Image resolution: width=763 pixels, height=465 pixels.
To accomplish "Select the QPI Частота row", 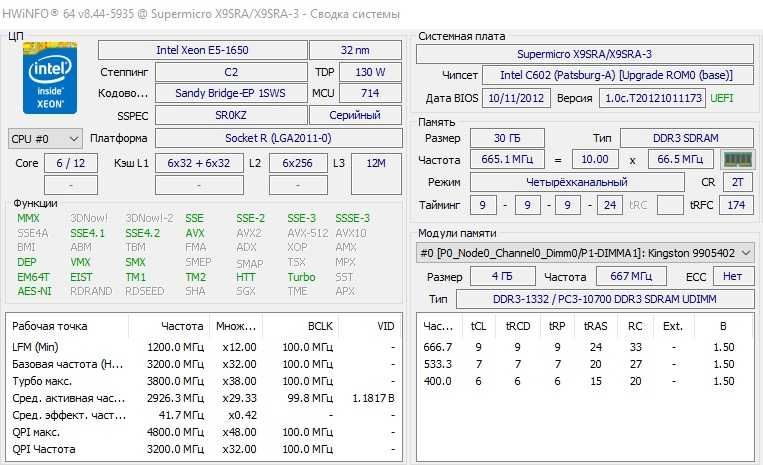I will point(204,449).
